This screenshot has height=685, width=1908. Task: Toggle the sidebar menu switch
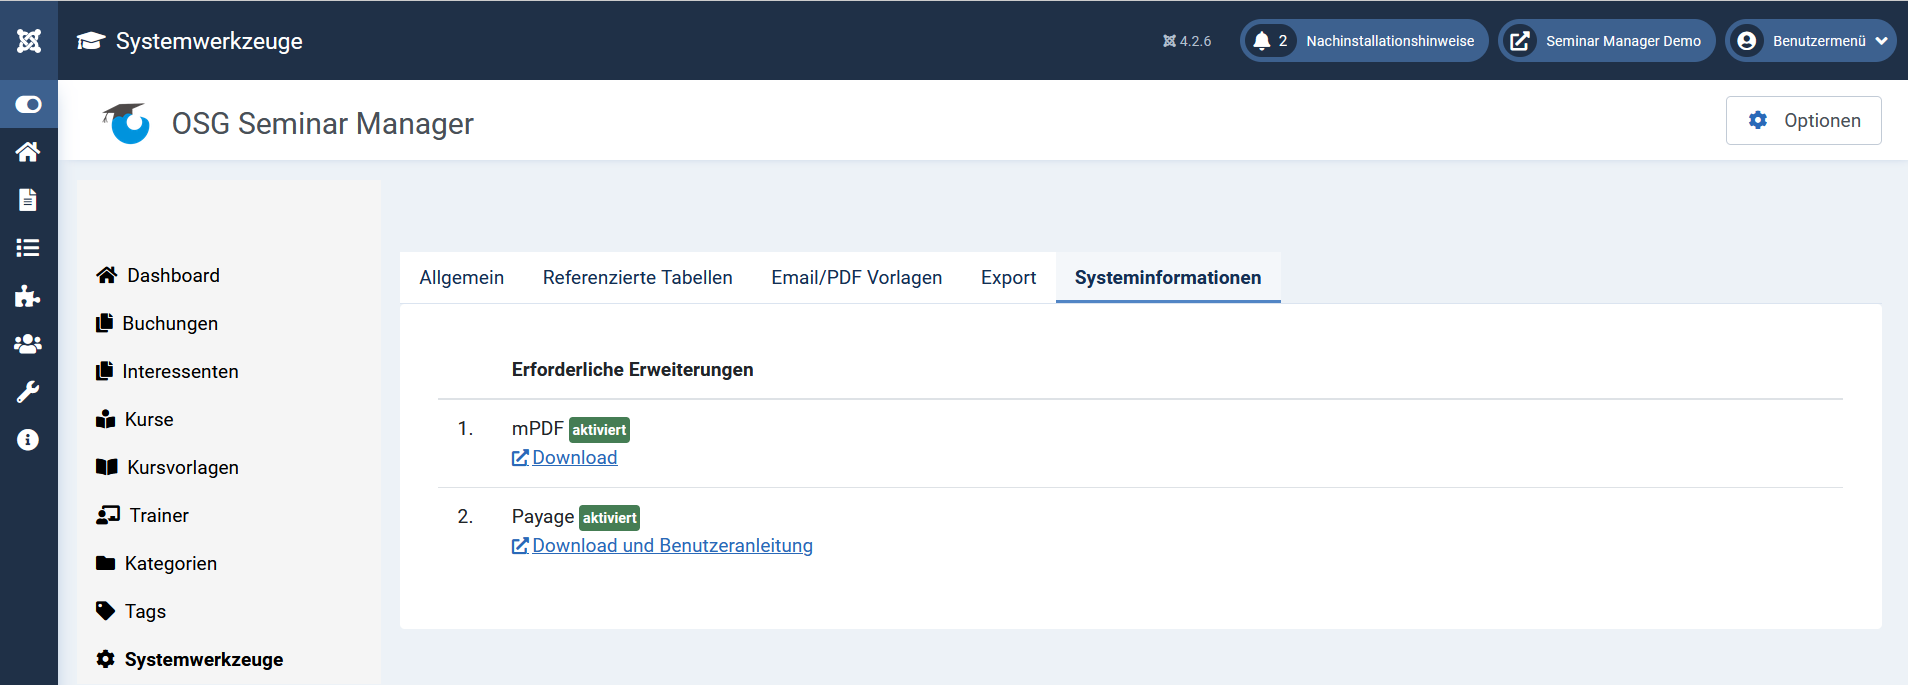pos(29,104)
